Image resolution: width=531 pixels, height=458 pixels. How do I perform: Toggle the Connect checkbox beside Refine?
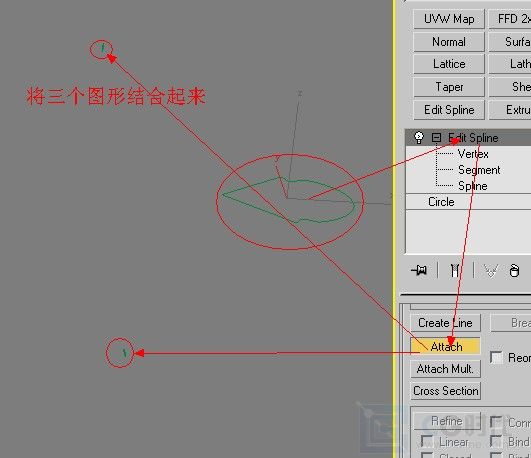(496, 422)
